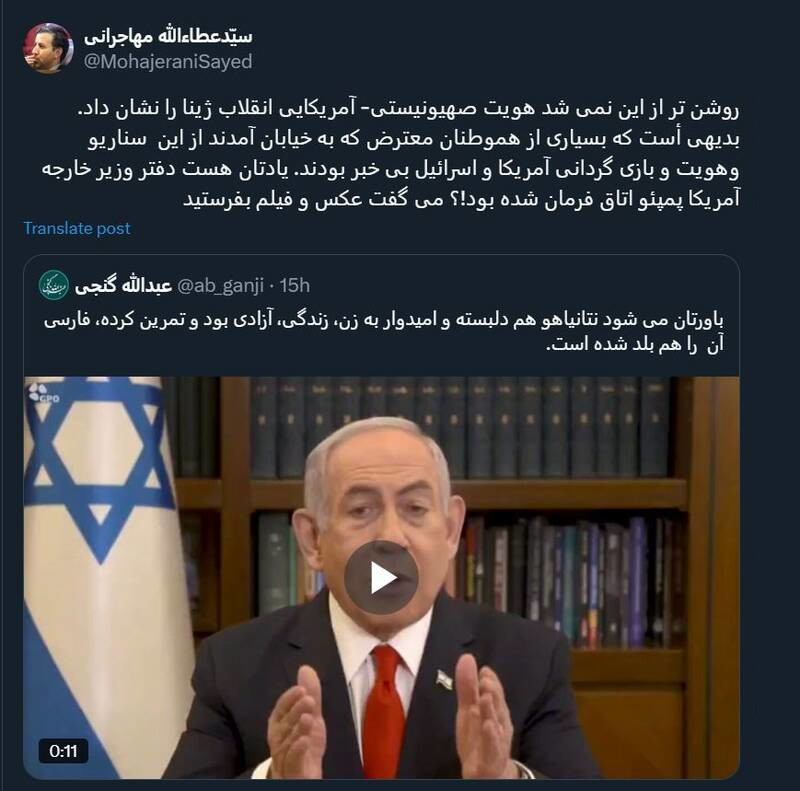
Task: Click the 0:11 video duration badge
Action: pos(63,751)
